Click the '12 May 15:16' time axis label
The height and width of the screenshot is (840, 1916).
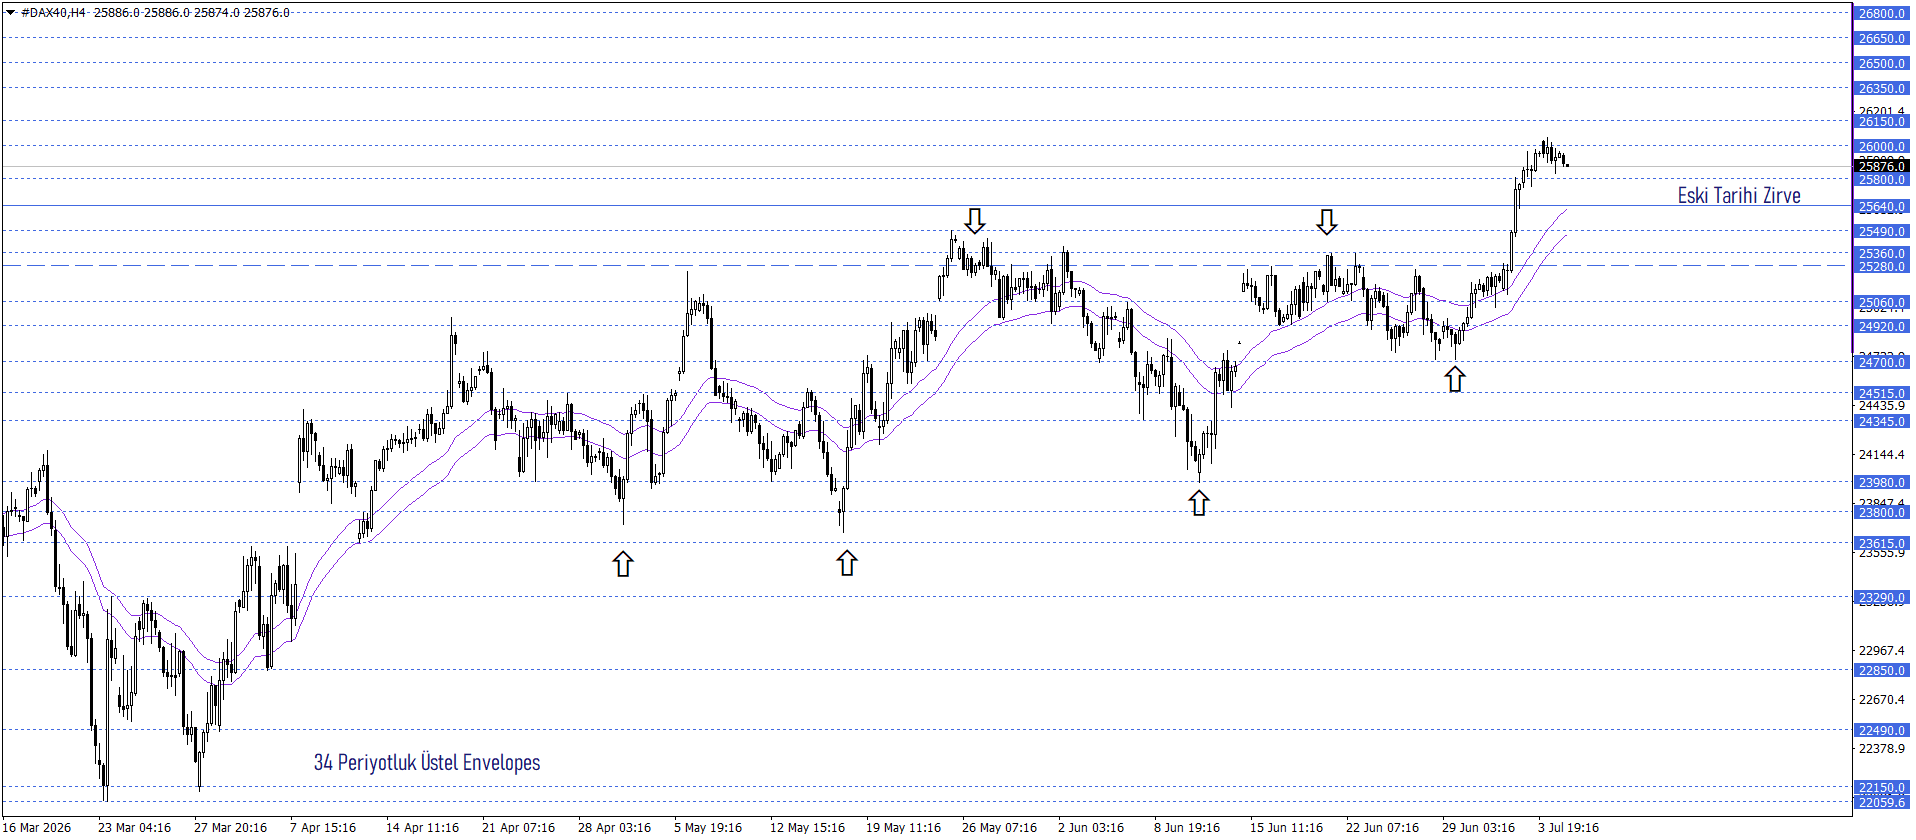tap(807, 827)
